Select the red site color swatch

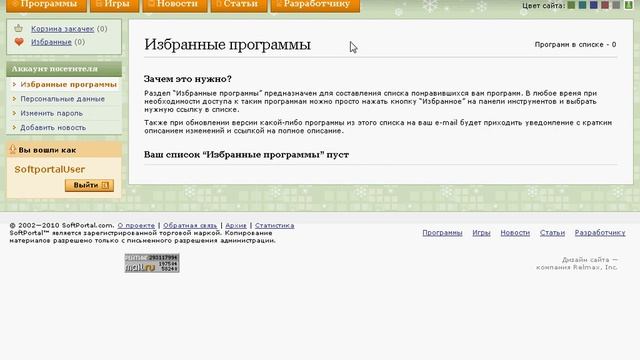click(605, 5)
